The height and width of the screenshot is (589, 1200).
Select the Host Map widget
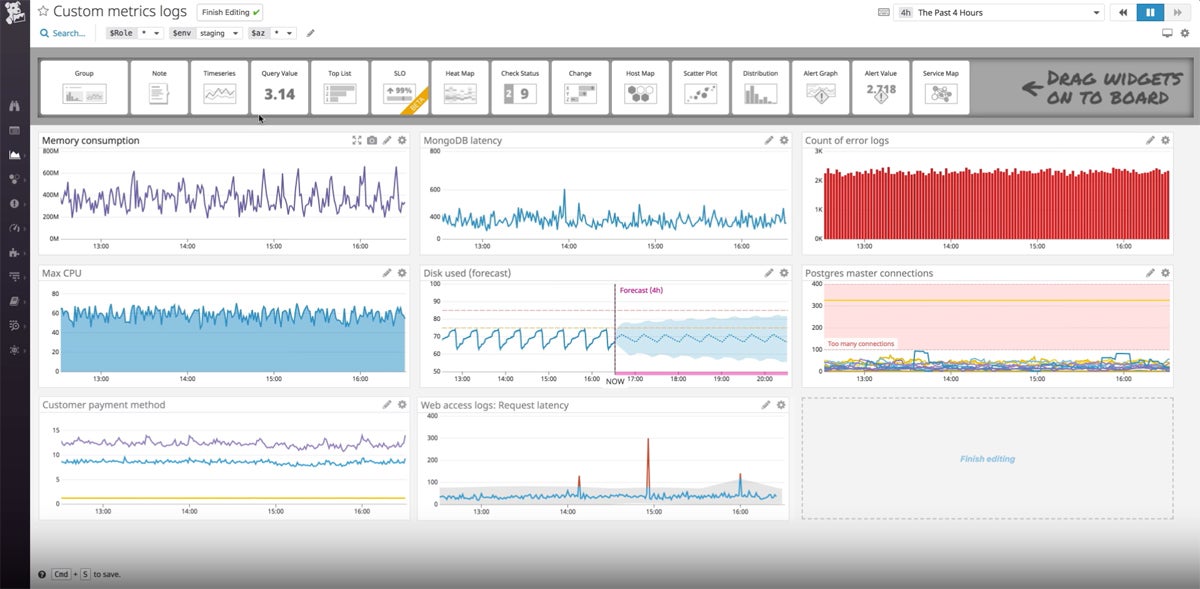640,87
